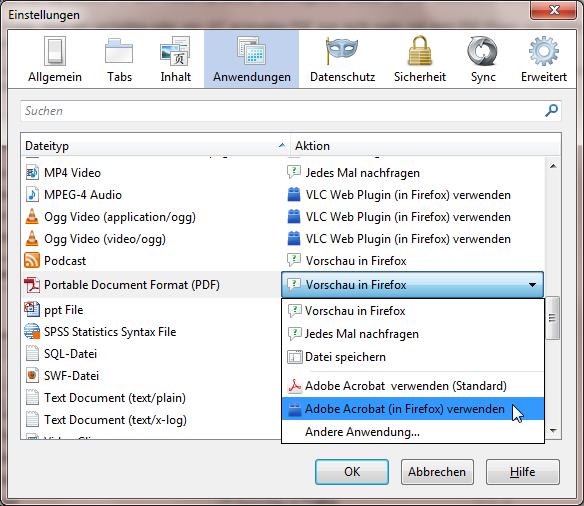Open the Sicherheit padlock icon panel

point(420,51)
